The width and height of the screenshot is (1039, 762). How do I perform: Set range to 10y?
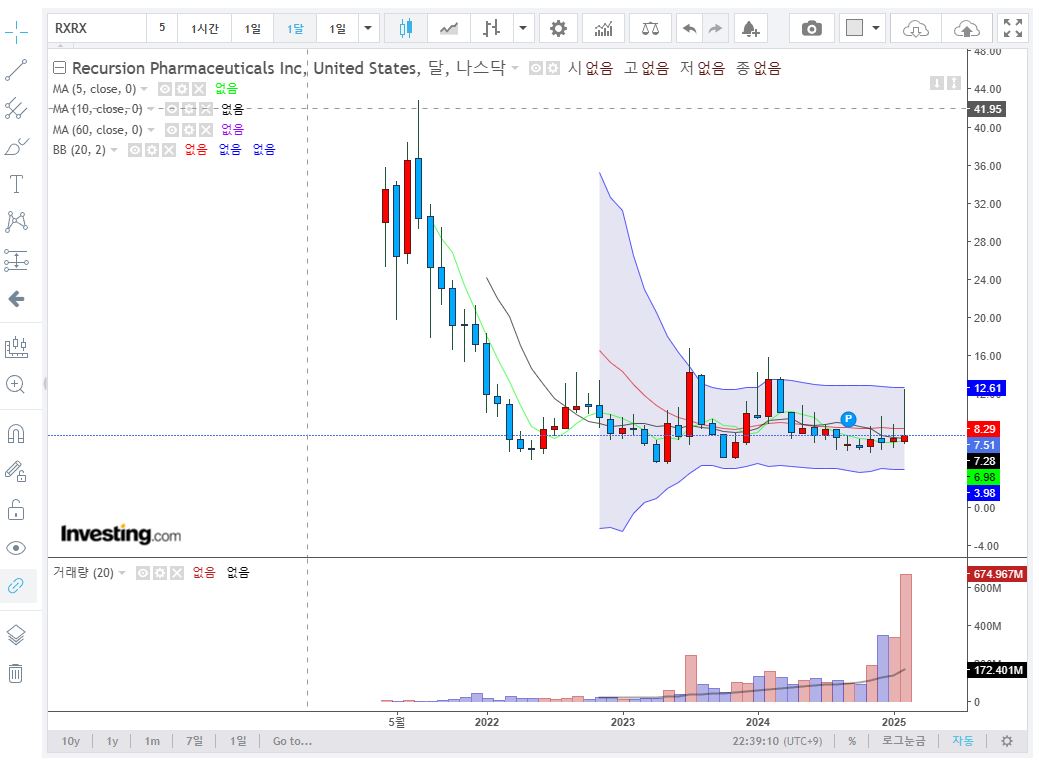(x=71, y=741)
